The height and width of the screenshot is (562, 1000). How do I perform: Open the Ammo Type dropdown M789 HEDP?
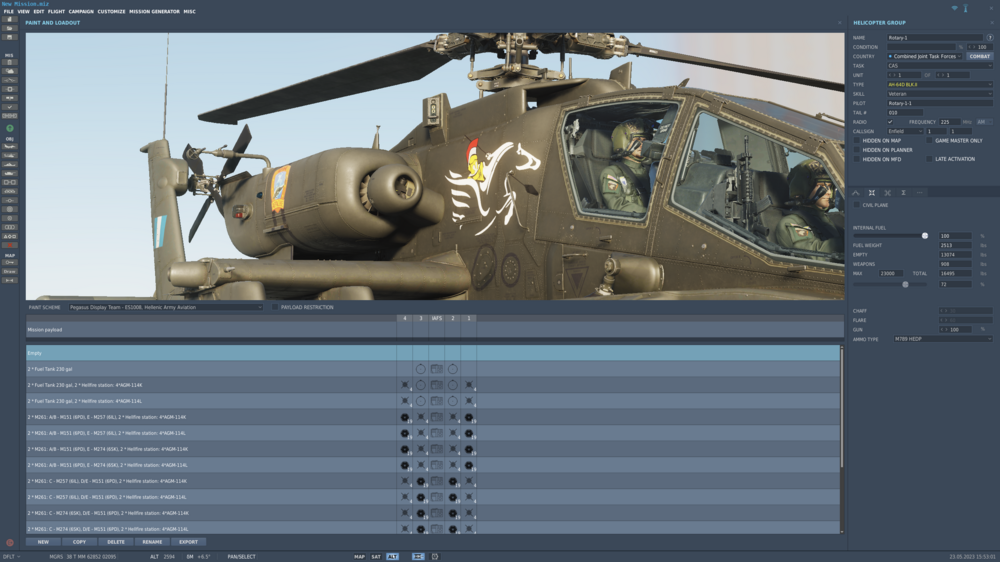coord(943,339)
